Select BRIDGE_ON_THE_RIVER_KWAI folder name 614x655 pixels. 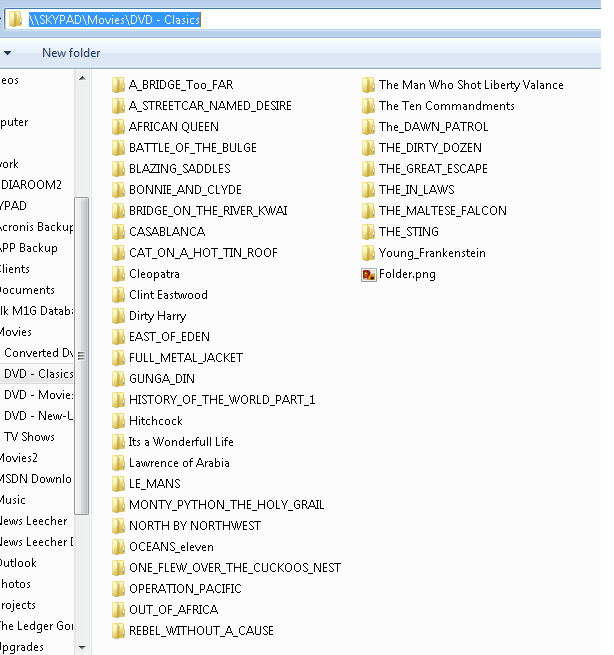coord(208,211)
